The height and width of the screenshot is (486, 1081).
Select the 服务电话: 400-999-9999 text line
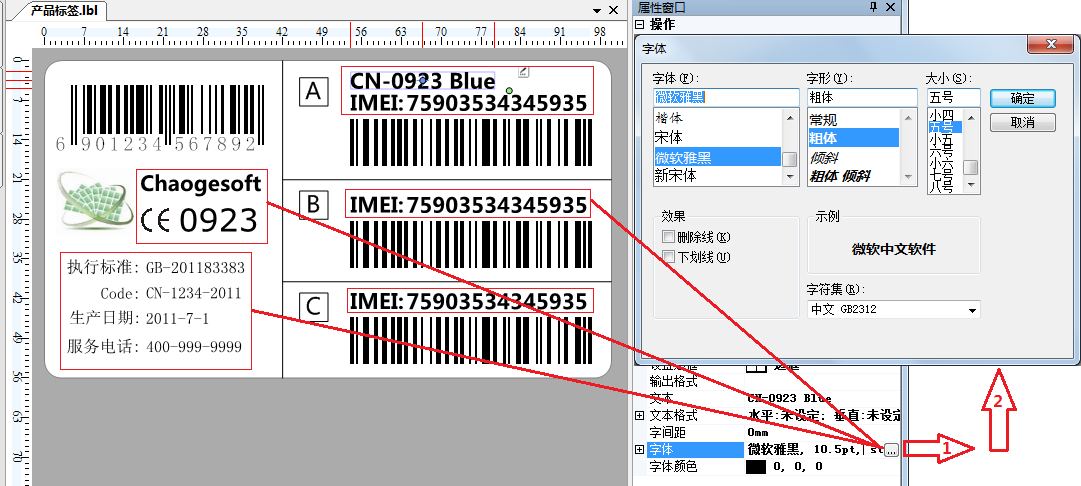[154, 346]
